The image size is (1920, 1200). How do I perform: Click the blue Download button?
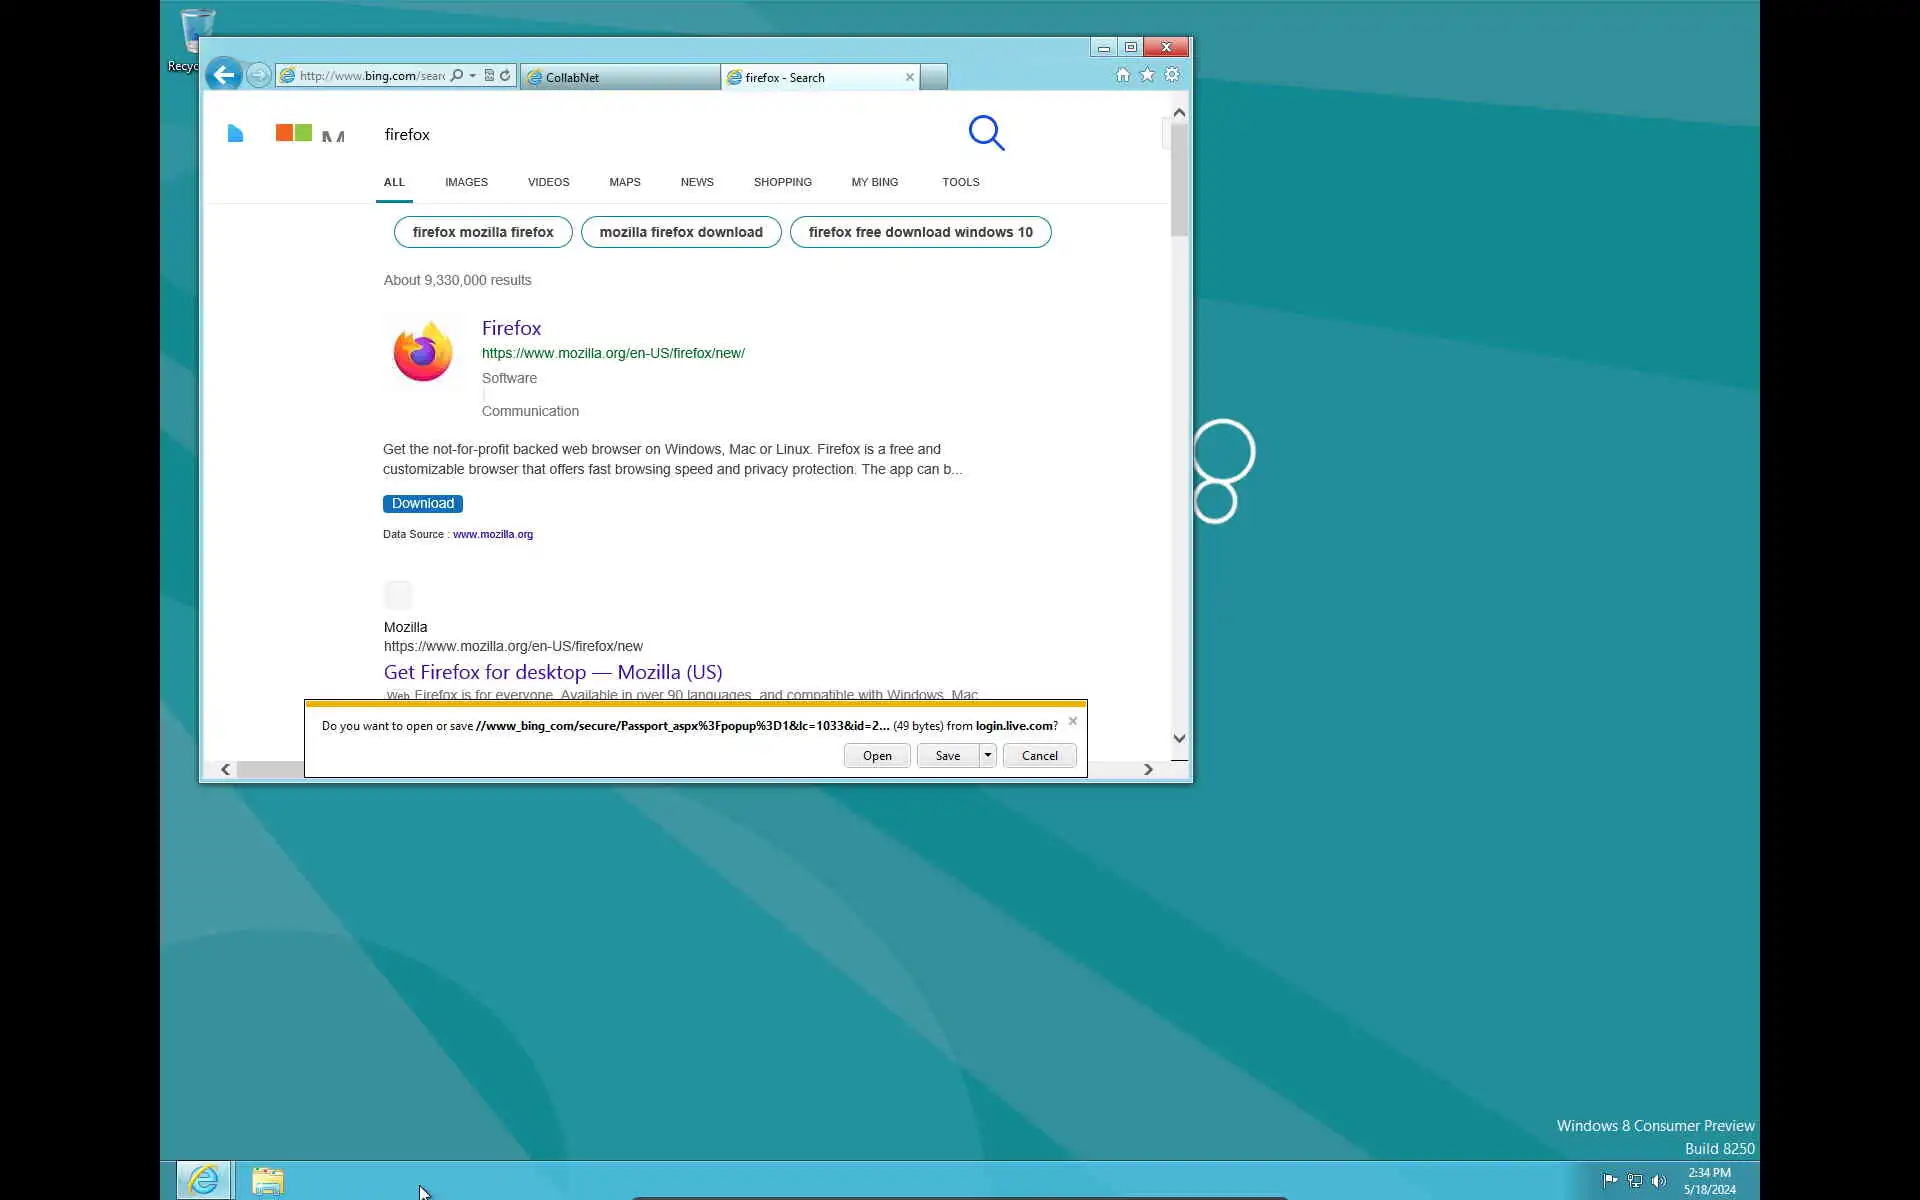(422, 503)
